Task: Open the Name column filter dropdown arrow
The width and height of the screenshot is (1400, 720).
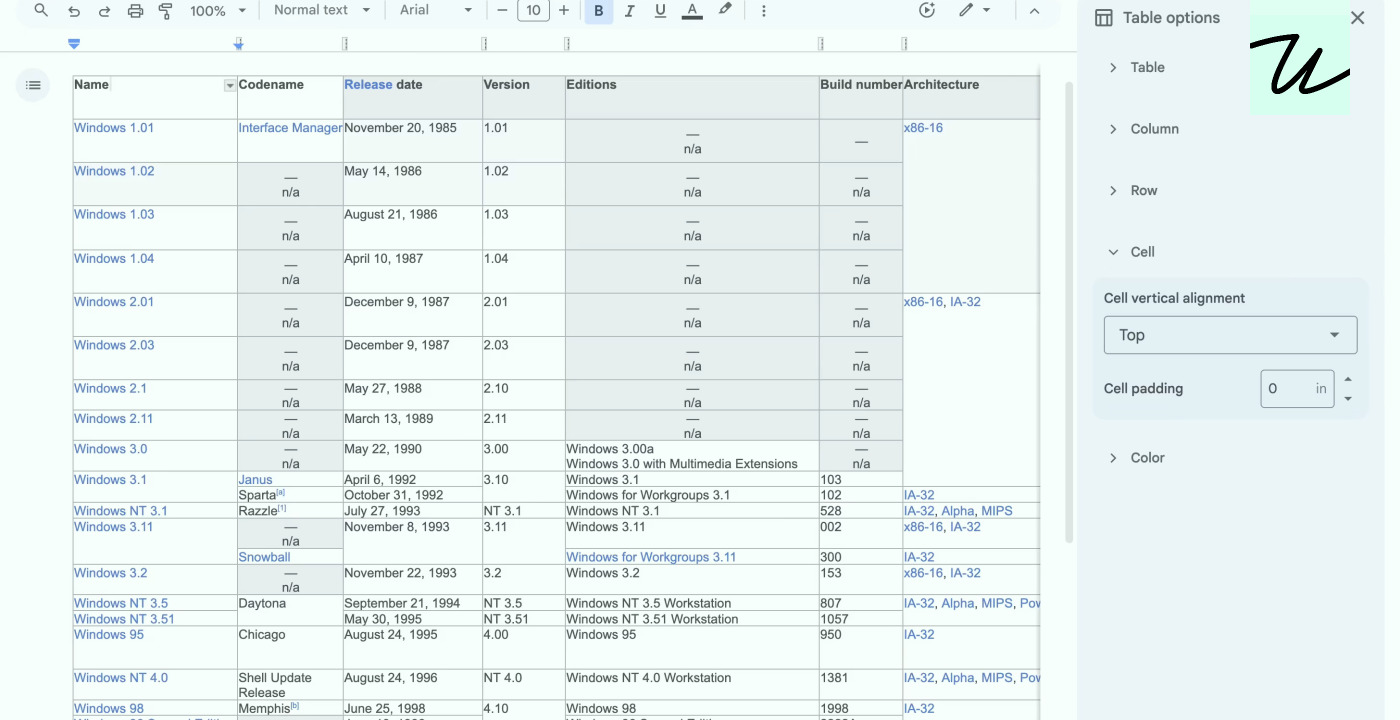Action: [230, 86]
